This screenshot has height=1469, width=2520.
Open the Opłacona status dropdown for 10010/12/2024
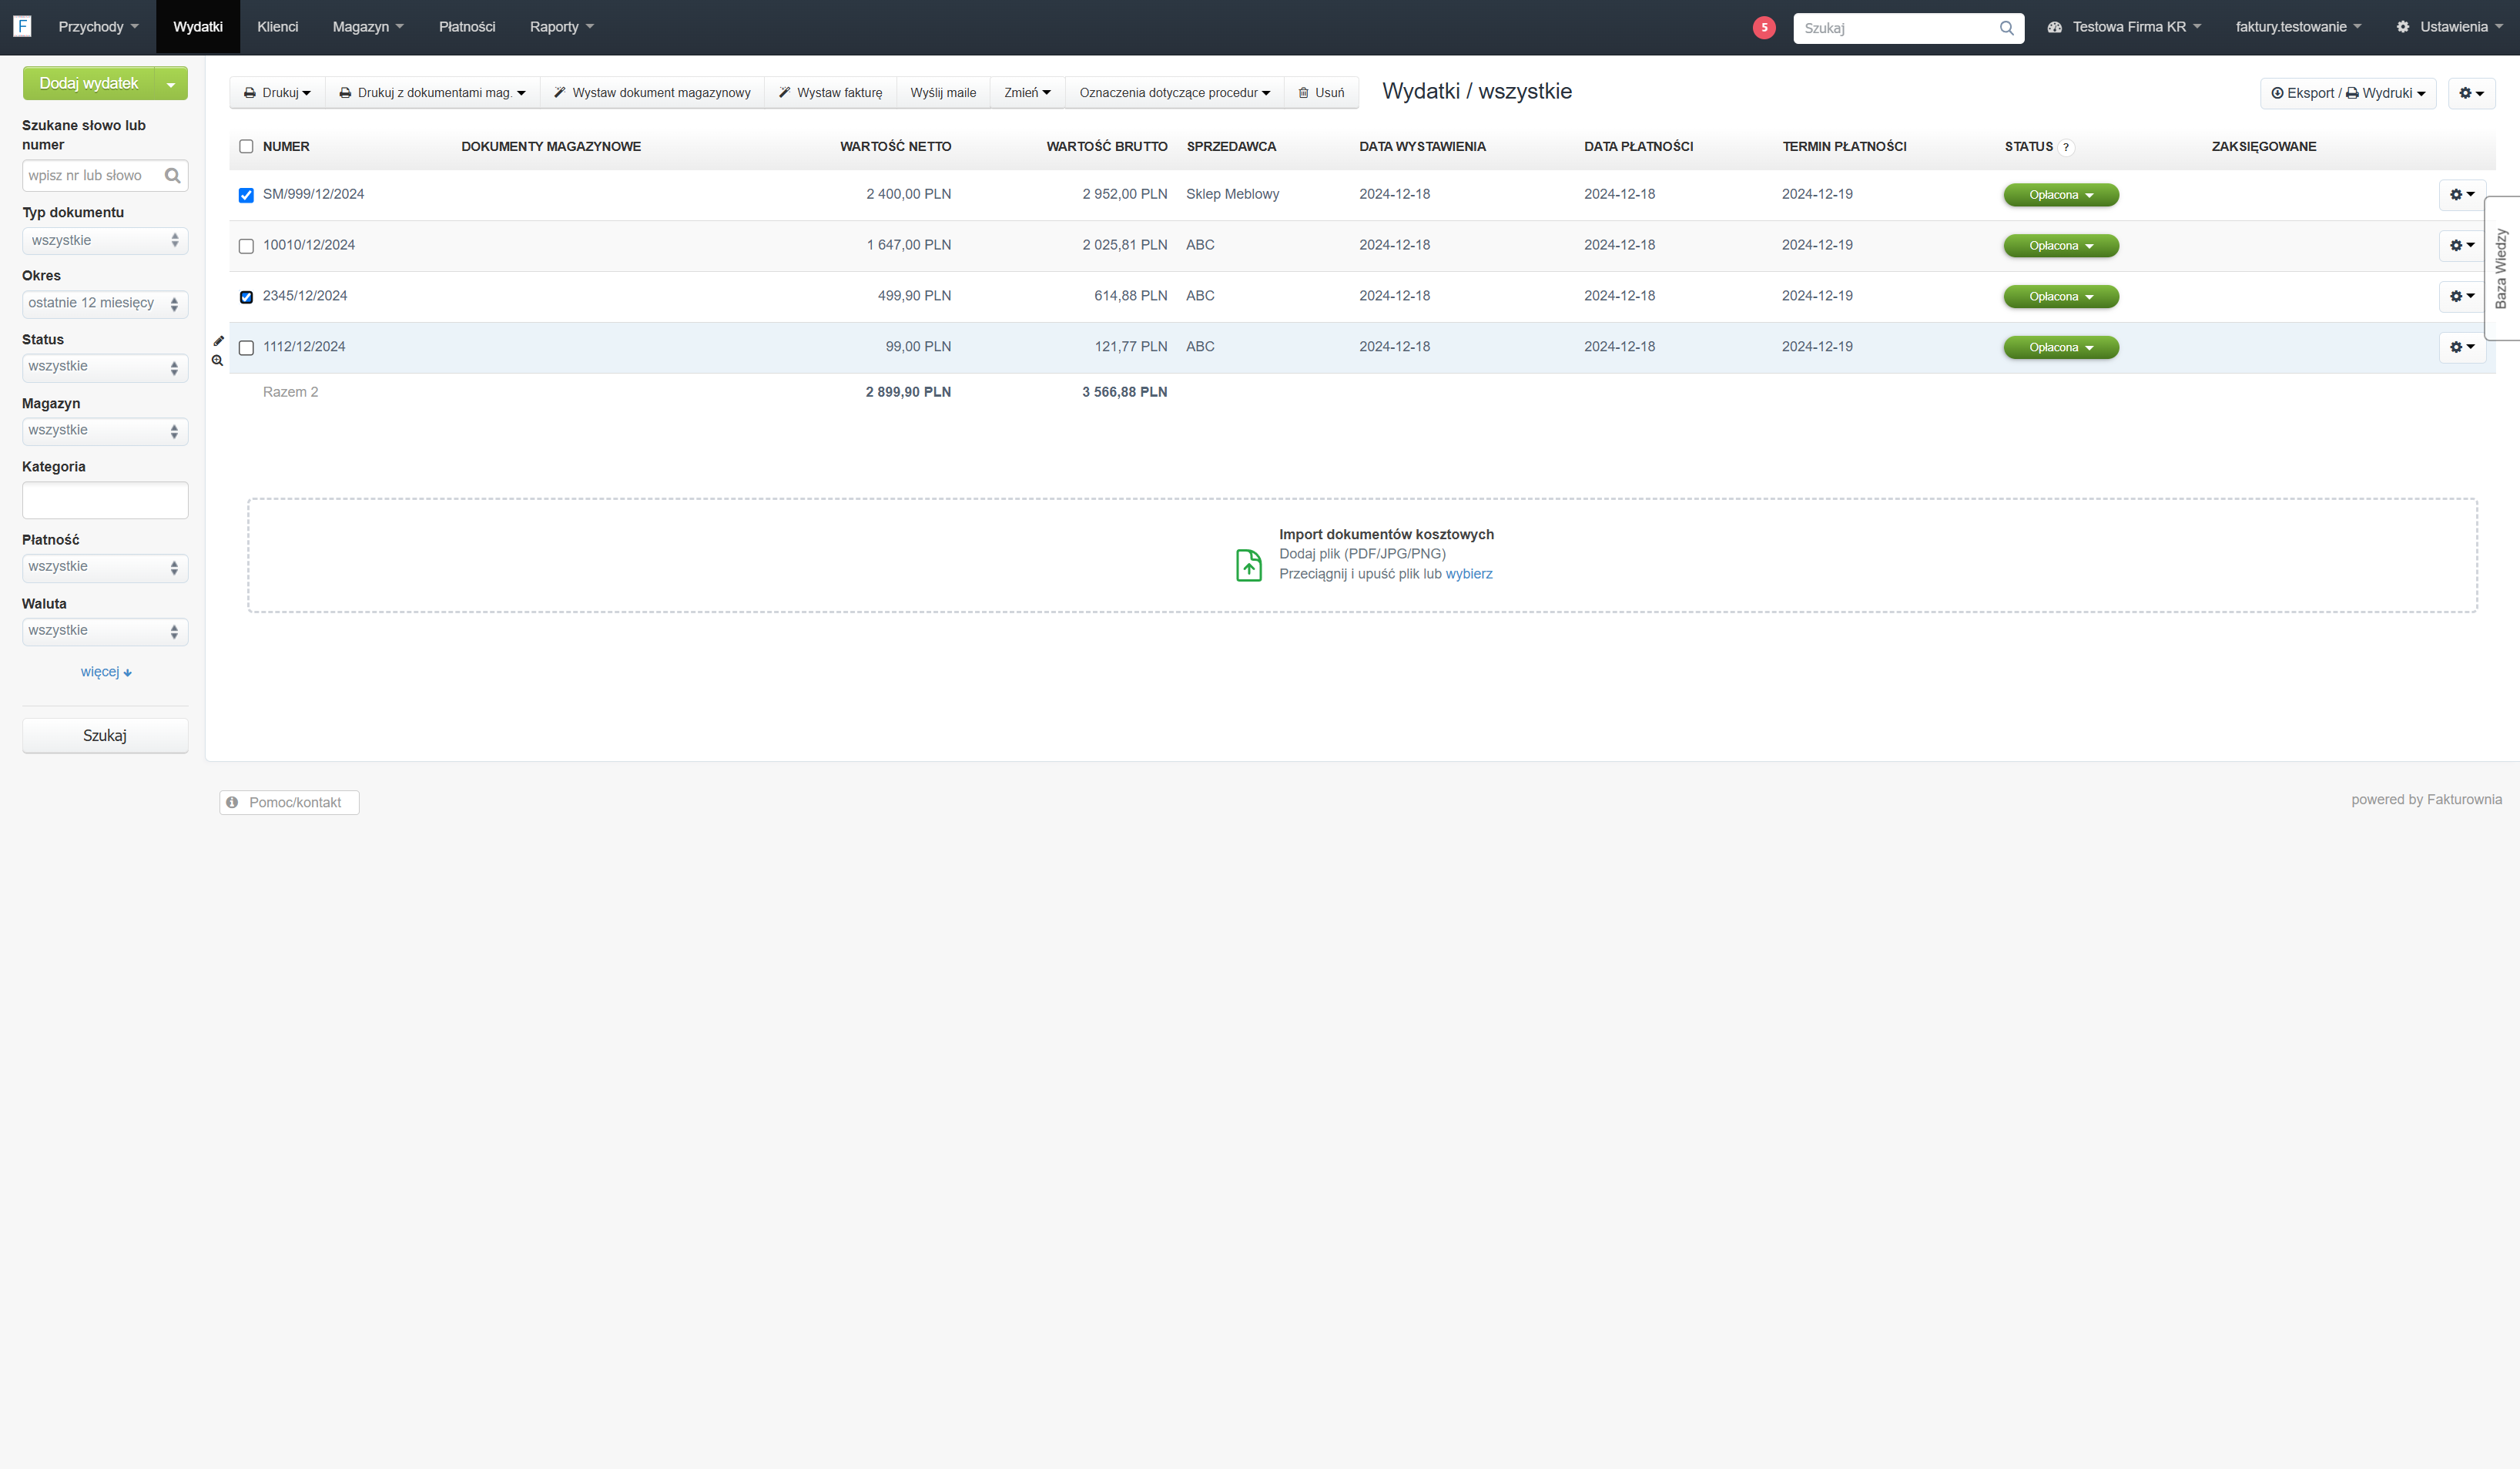[x=2060, y=246]
